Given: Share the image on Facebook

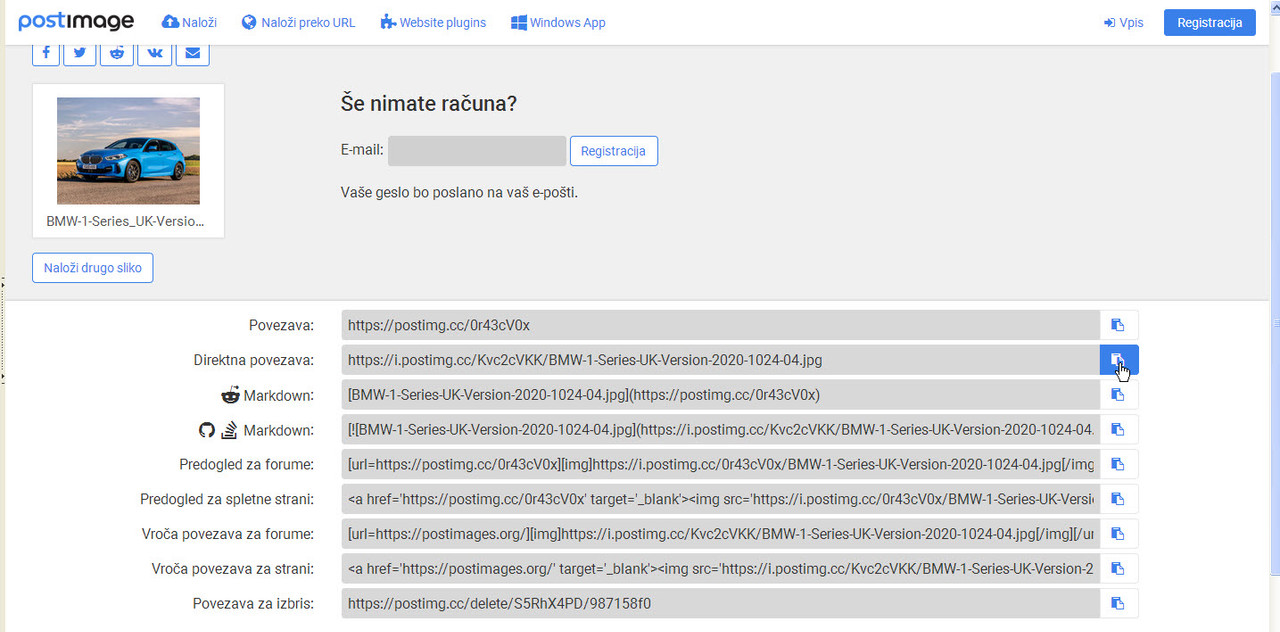Looking at the screenshot, I should (48, 54).
